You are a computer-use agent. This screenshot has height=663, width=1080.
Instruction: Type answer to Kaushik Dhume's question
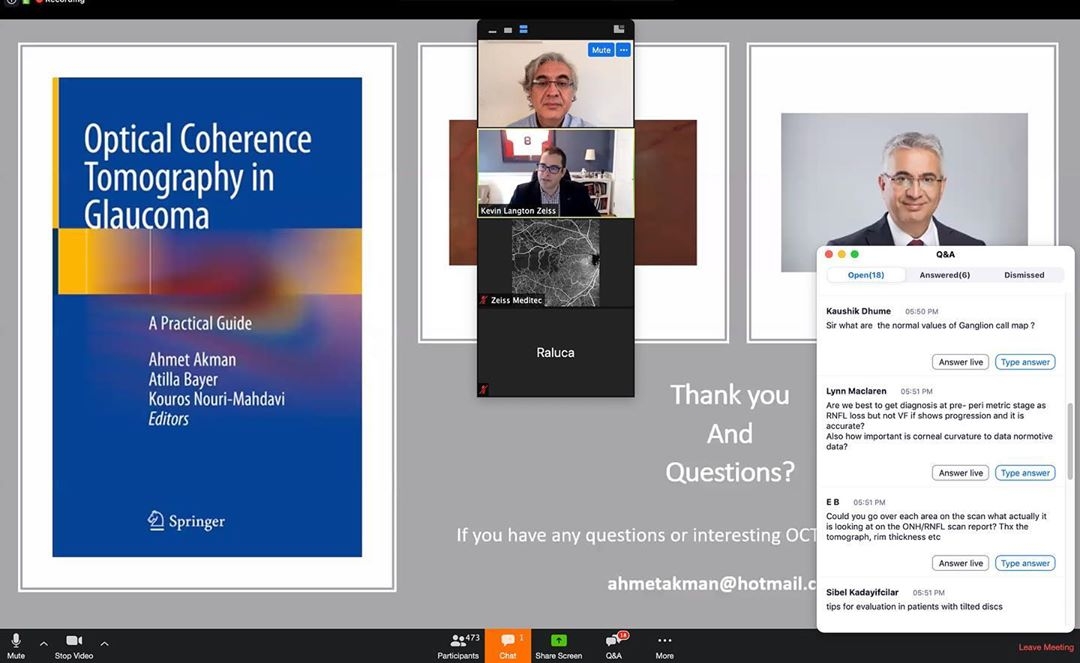pyautogui.click(x=1025, y=362)
